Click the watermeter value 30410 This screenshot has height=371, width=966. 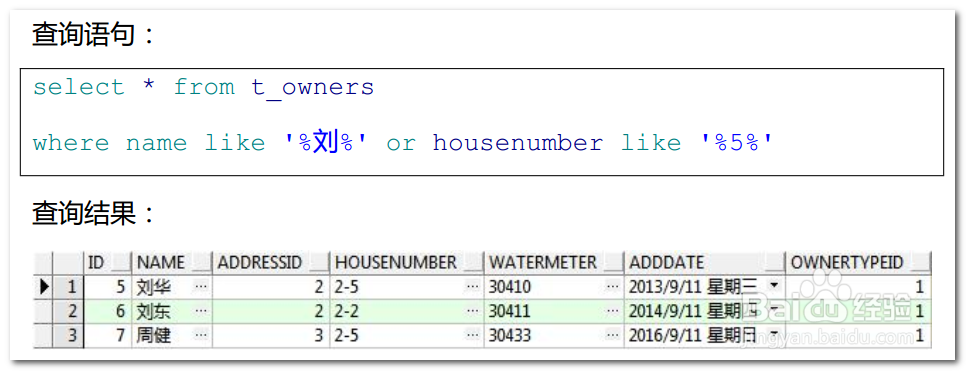(x=510, y=287)
